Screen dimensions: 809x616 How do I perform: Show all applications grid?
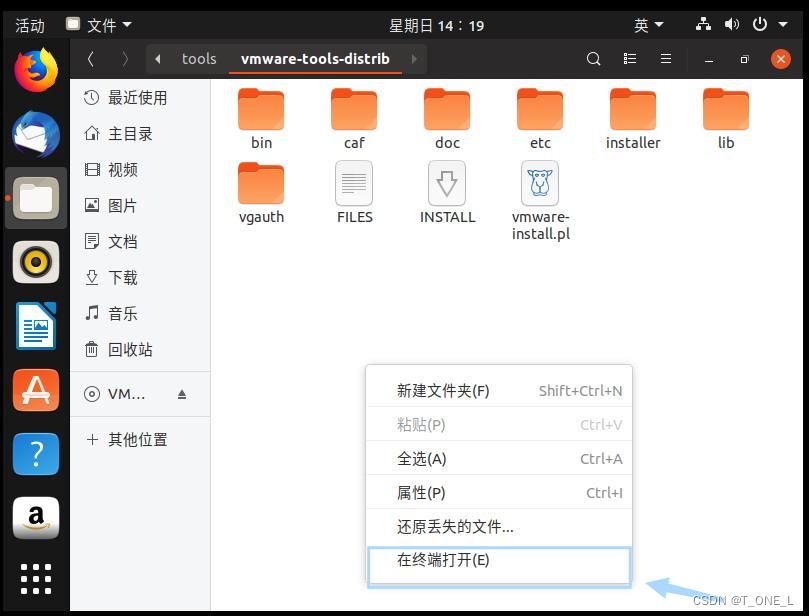35,578
